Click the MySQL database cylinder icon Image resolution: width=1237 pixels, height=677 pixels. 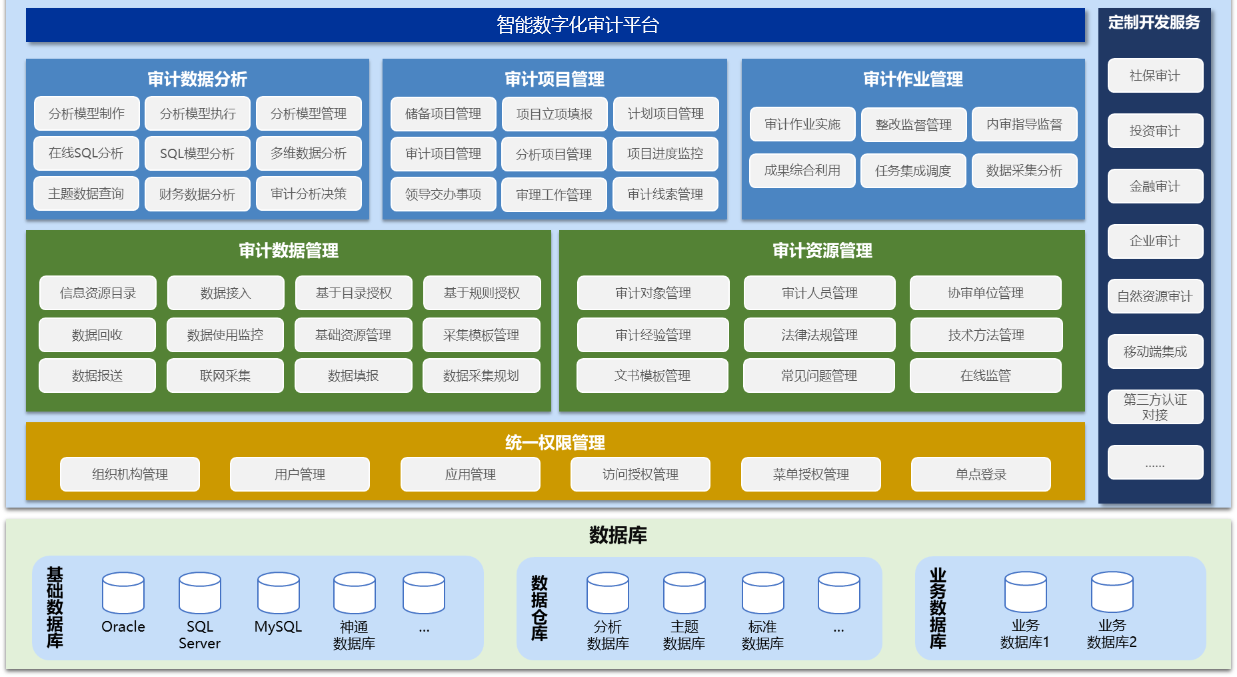tap(278, 593)
